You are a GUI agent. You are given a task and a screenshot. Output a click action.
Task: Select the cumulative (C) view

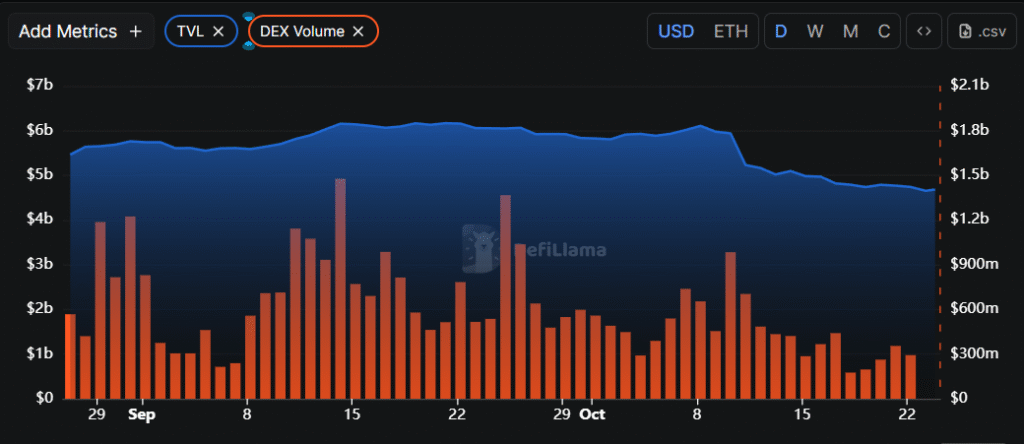pyautogui.click(x=883, y=31)
